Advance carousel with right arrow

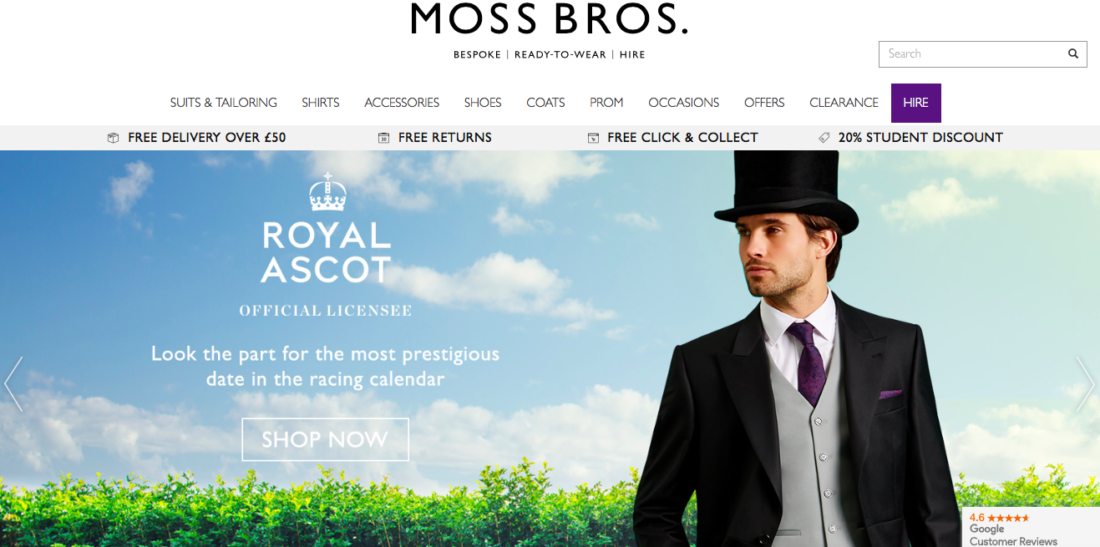1085,384
